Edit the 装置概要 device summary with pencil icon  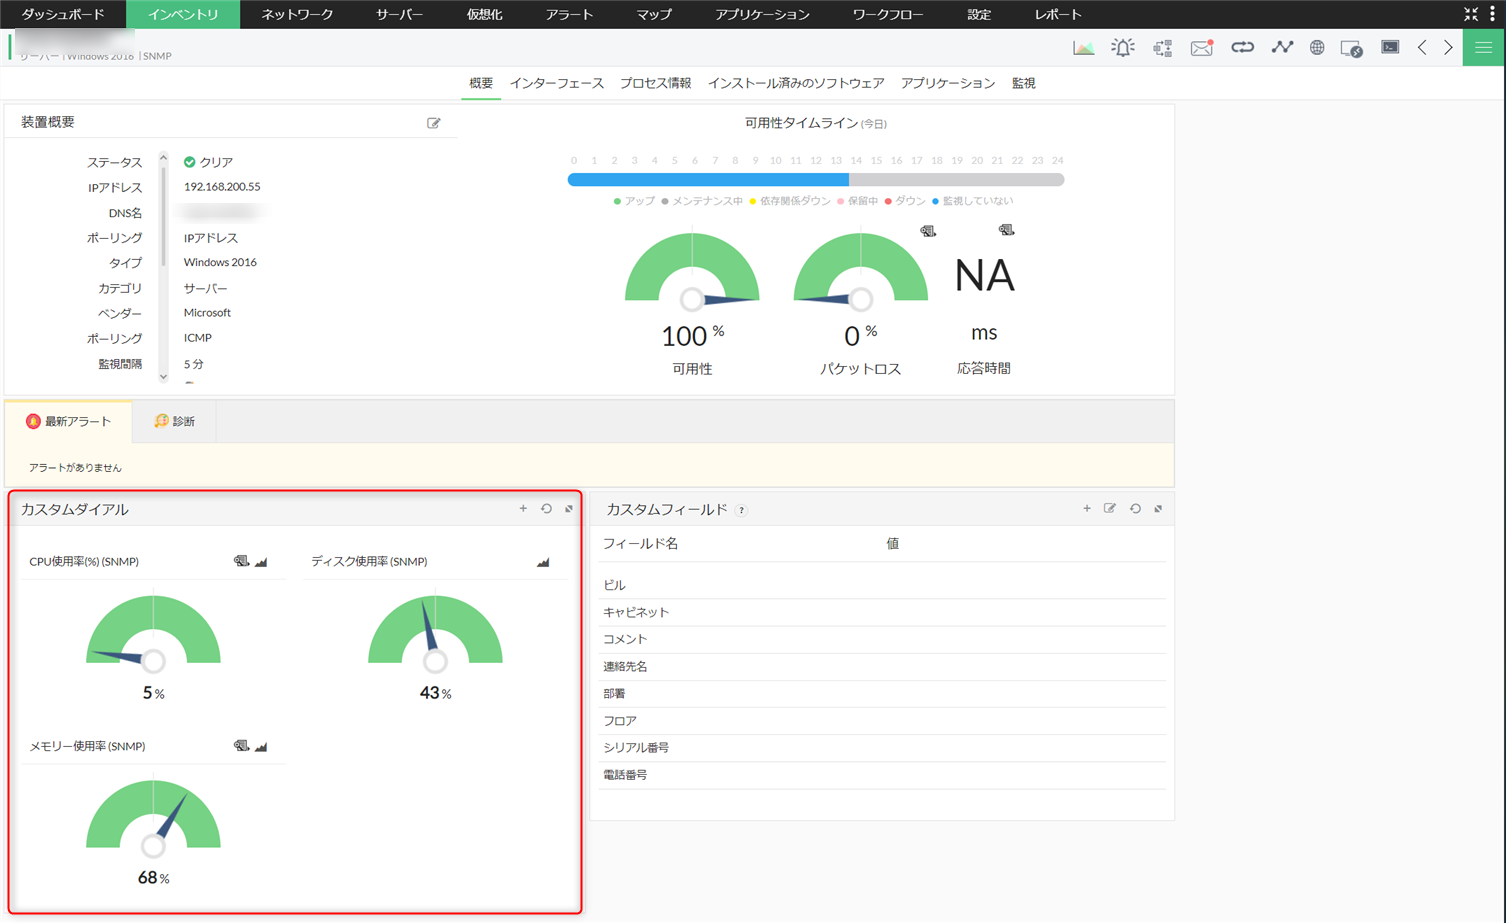click(434, 123)
